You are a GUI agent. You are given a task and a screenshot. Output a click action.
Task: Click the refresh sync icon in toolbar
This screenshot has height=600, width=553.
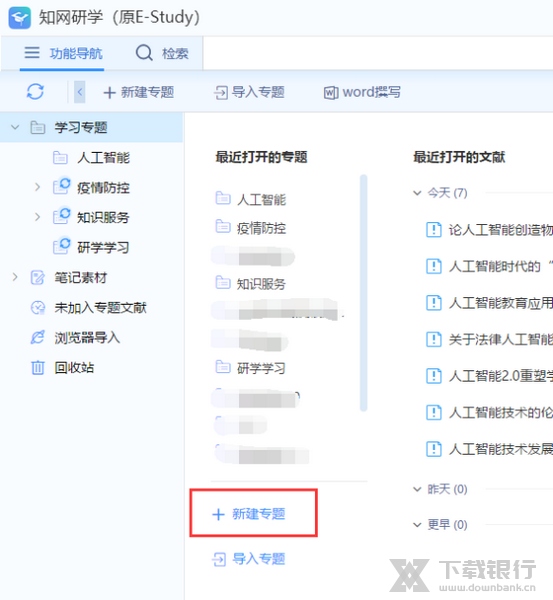[x=35, y=92]
